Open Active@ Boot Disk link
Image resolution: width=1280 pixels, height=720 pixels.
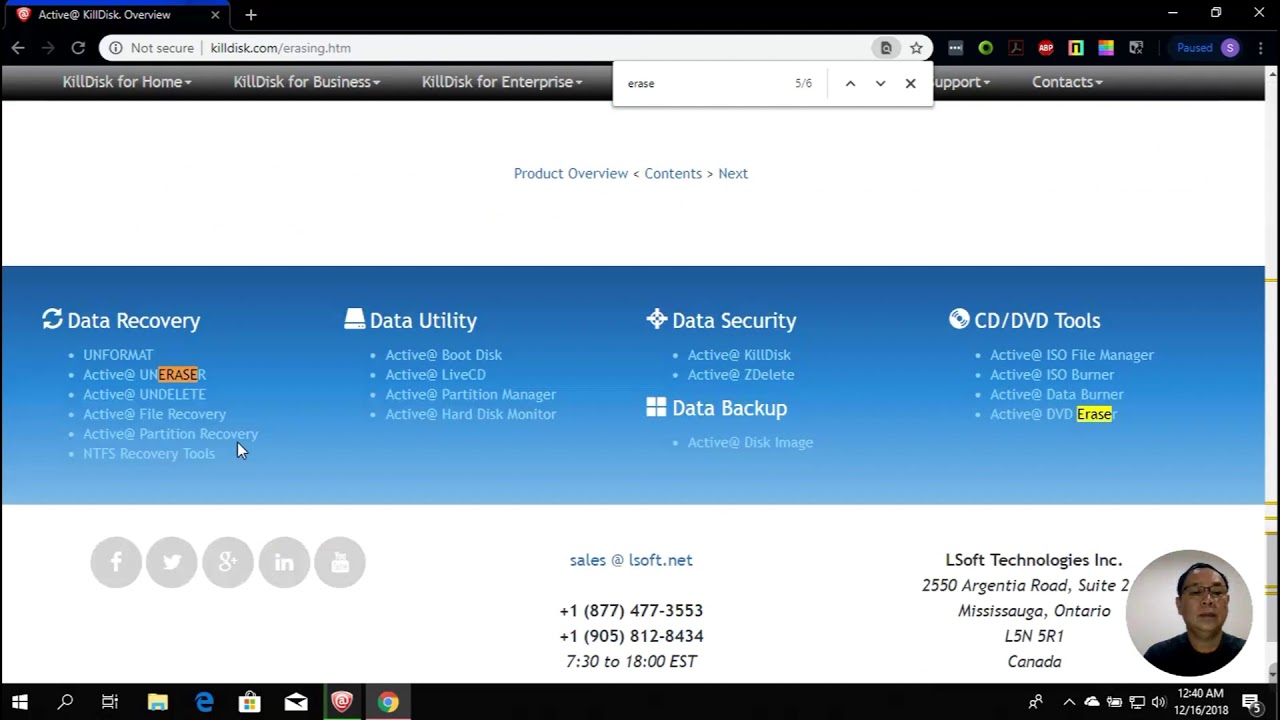point(444,355)
